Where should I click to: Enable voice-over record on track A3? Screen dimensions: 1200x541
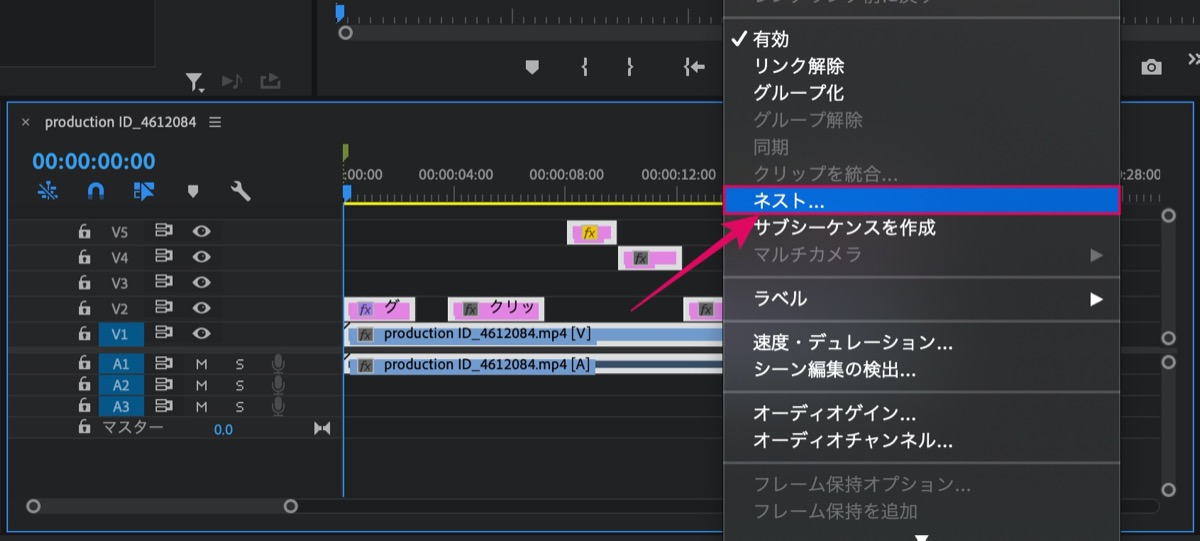[278, 406]
